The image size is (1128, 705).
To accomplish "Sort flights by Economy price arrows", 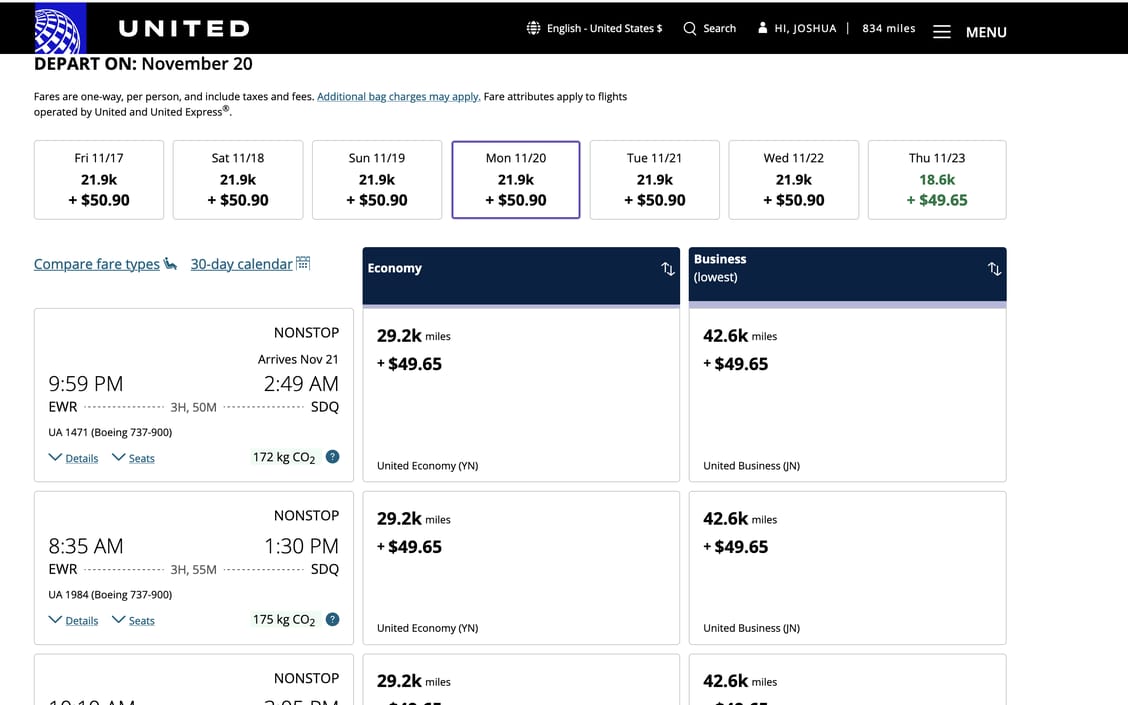I will point(668,269).
